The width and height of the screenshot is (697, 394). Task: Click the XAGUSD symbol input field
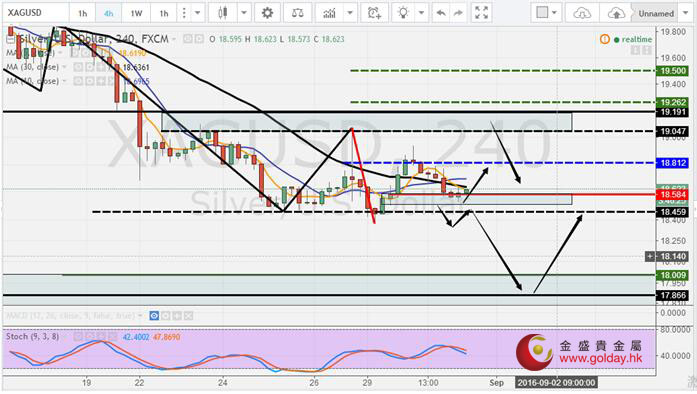(35, 13)
